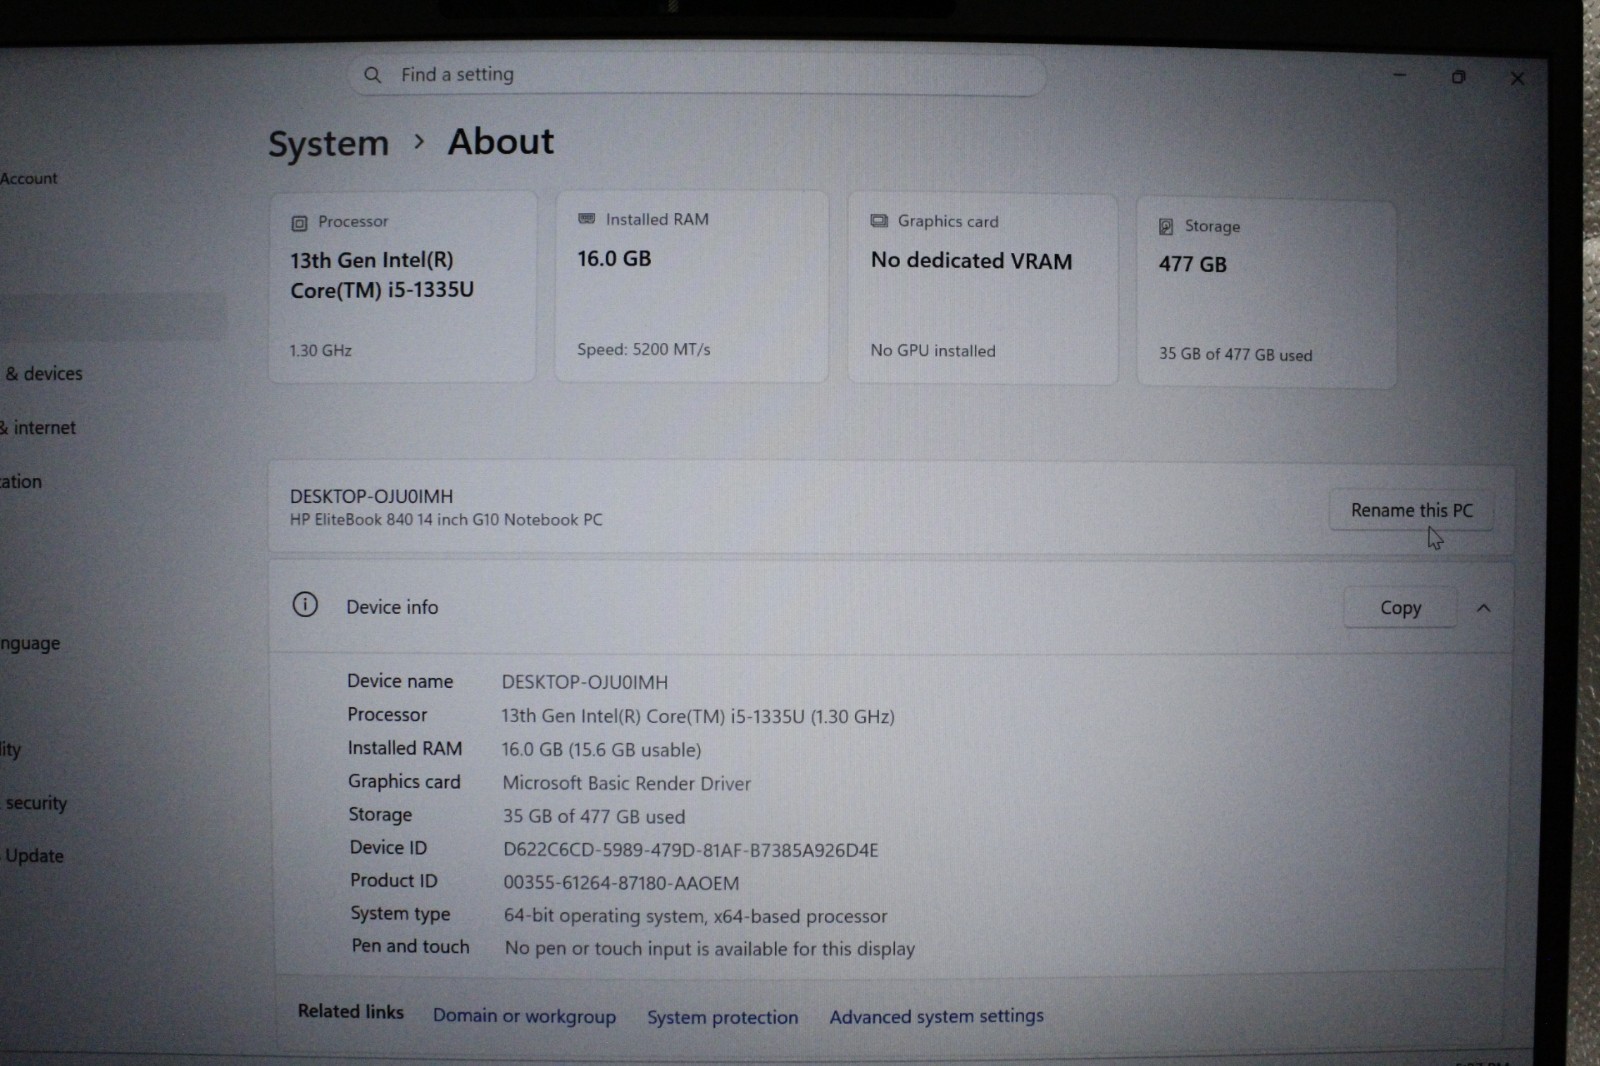Image resolution: width=1600 pixels, height=1066 pixels.
Task: Click Product ID value 00355-61264-87180-AAOEM
Action: (x=621, y=883)
